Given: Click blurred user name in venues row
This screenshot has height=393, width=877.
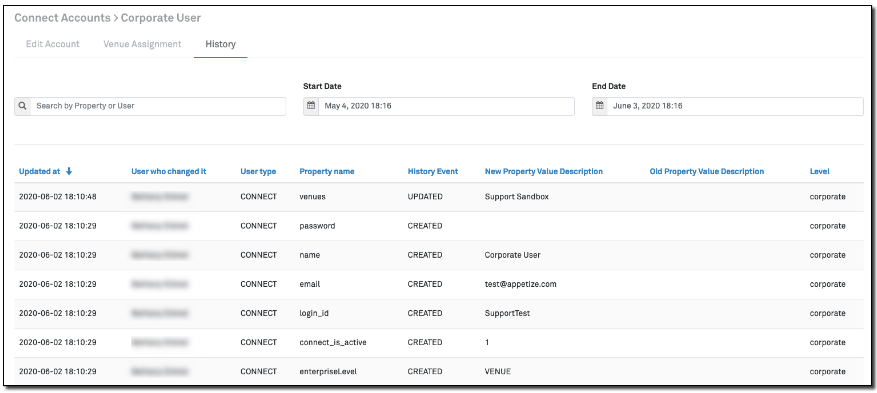Looking at the screenshot, I should [x=160, y=197].
